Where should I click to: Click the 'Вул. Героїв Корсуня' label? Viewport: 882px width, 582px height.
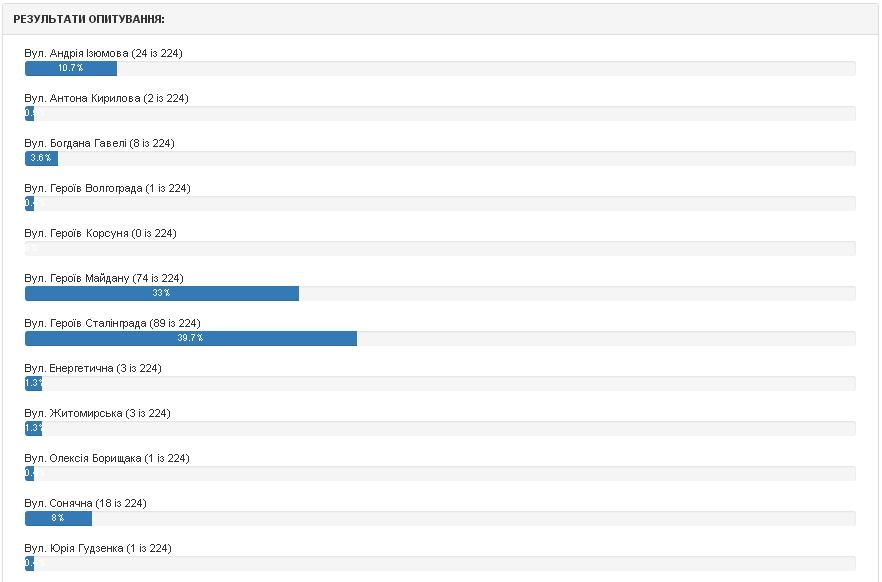pos(100,233)
